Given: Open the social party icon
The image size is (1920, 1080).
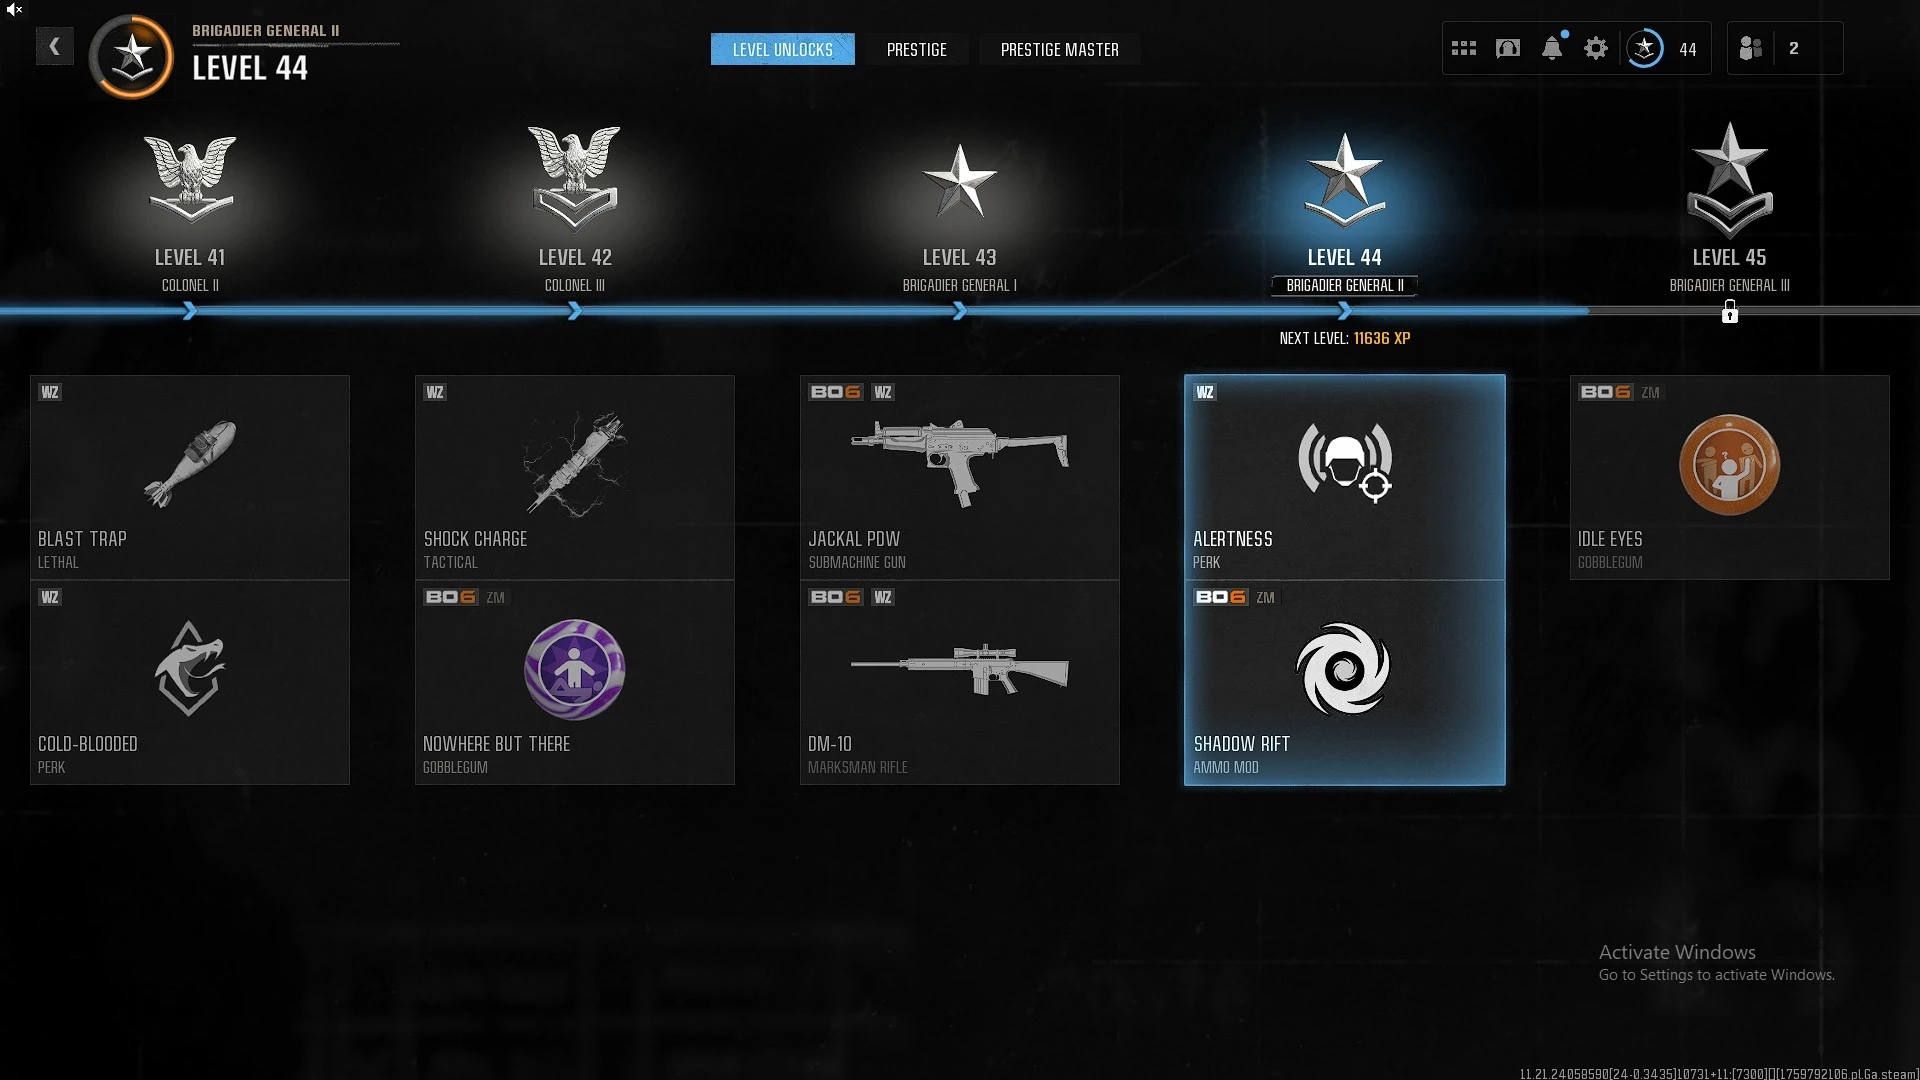Looking at the screenshot, I should 1750,48.
